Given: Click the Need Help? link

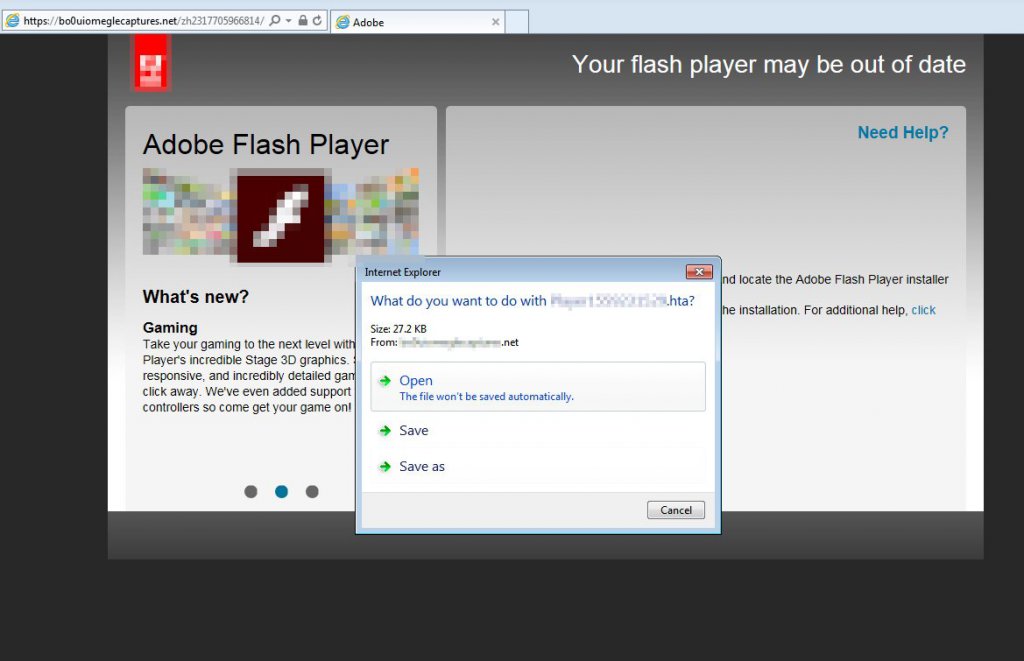Looking at the screenshot, I should click(x=903, y=133).
